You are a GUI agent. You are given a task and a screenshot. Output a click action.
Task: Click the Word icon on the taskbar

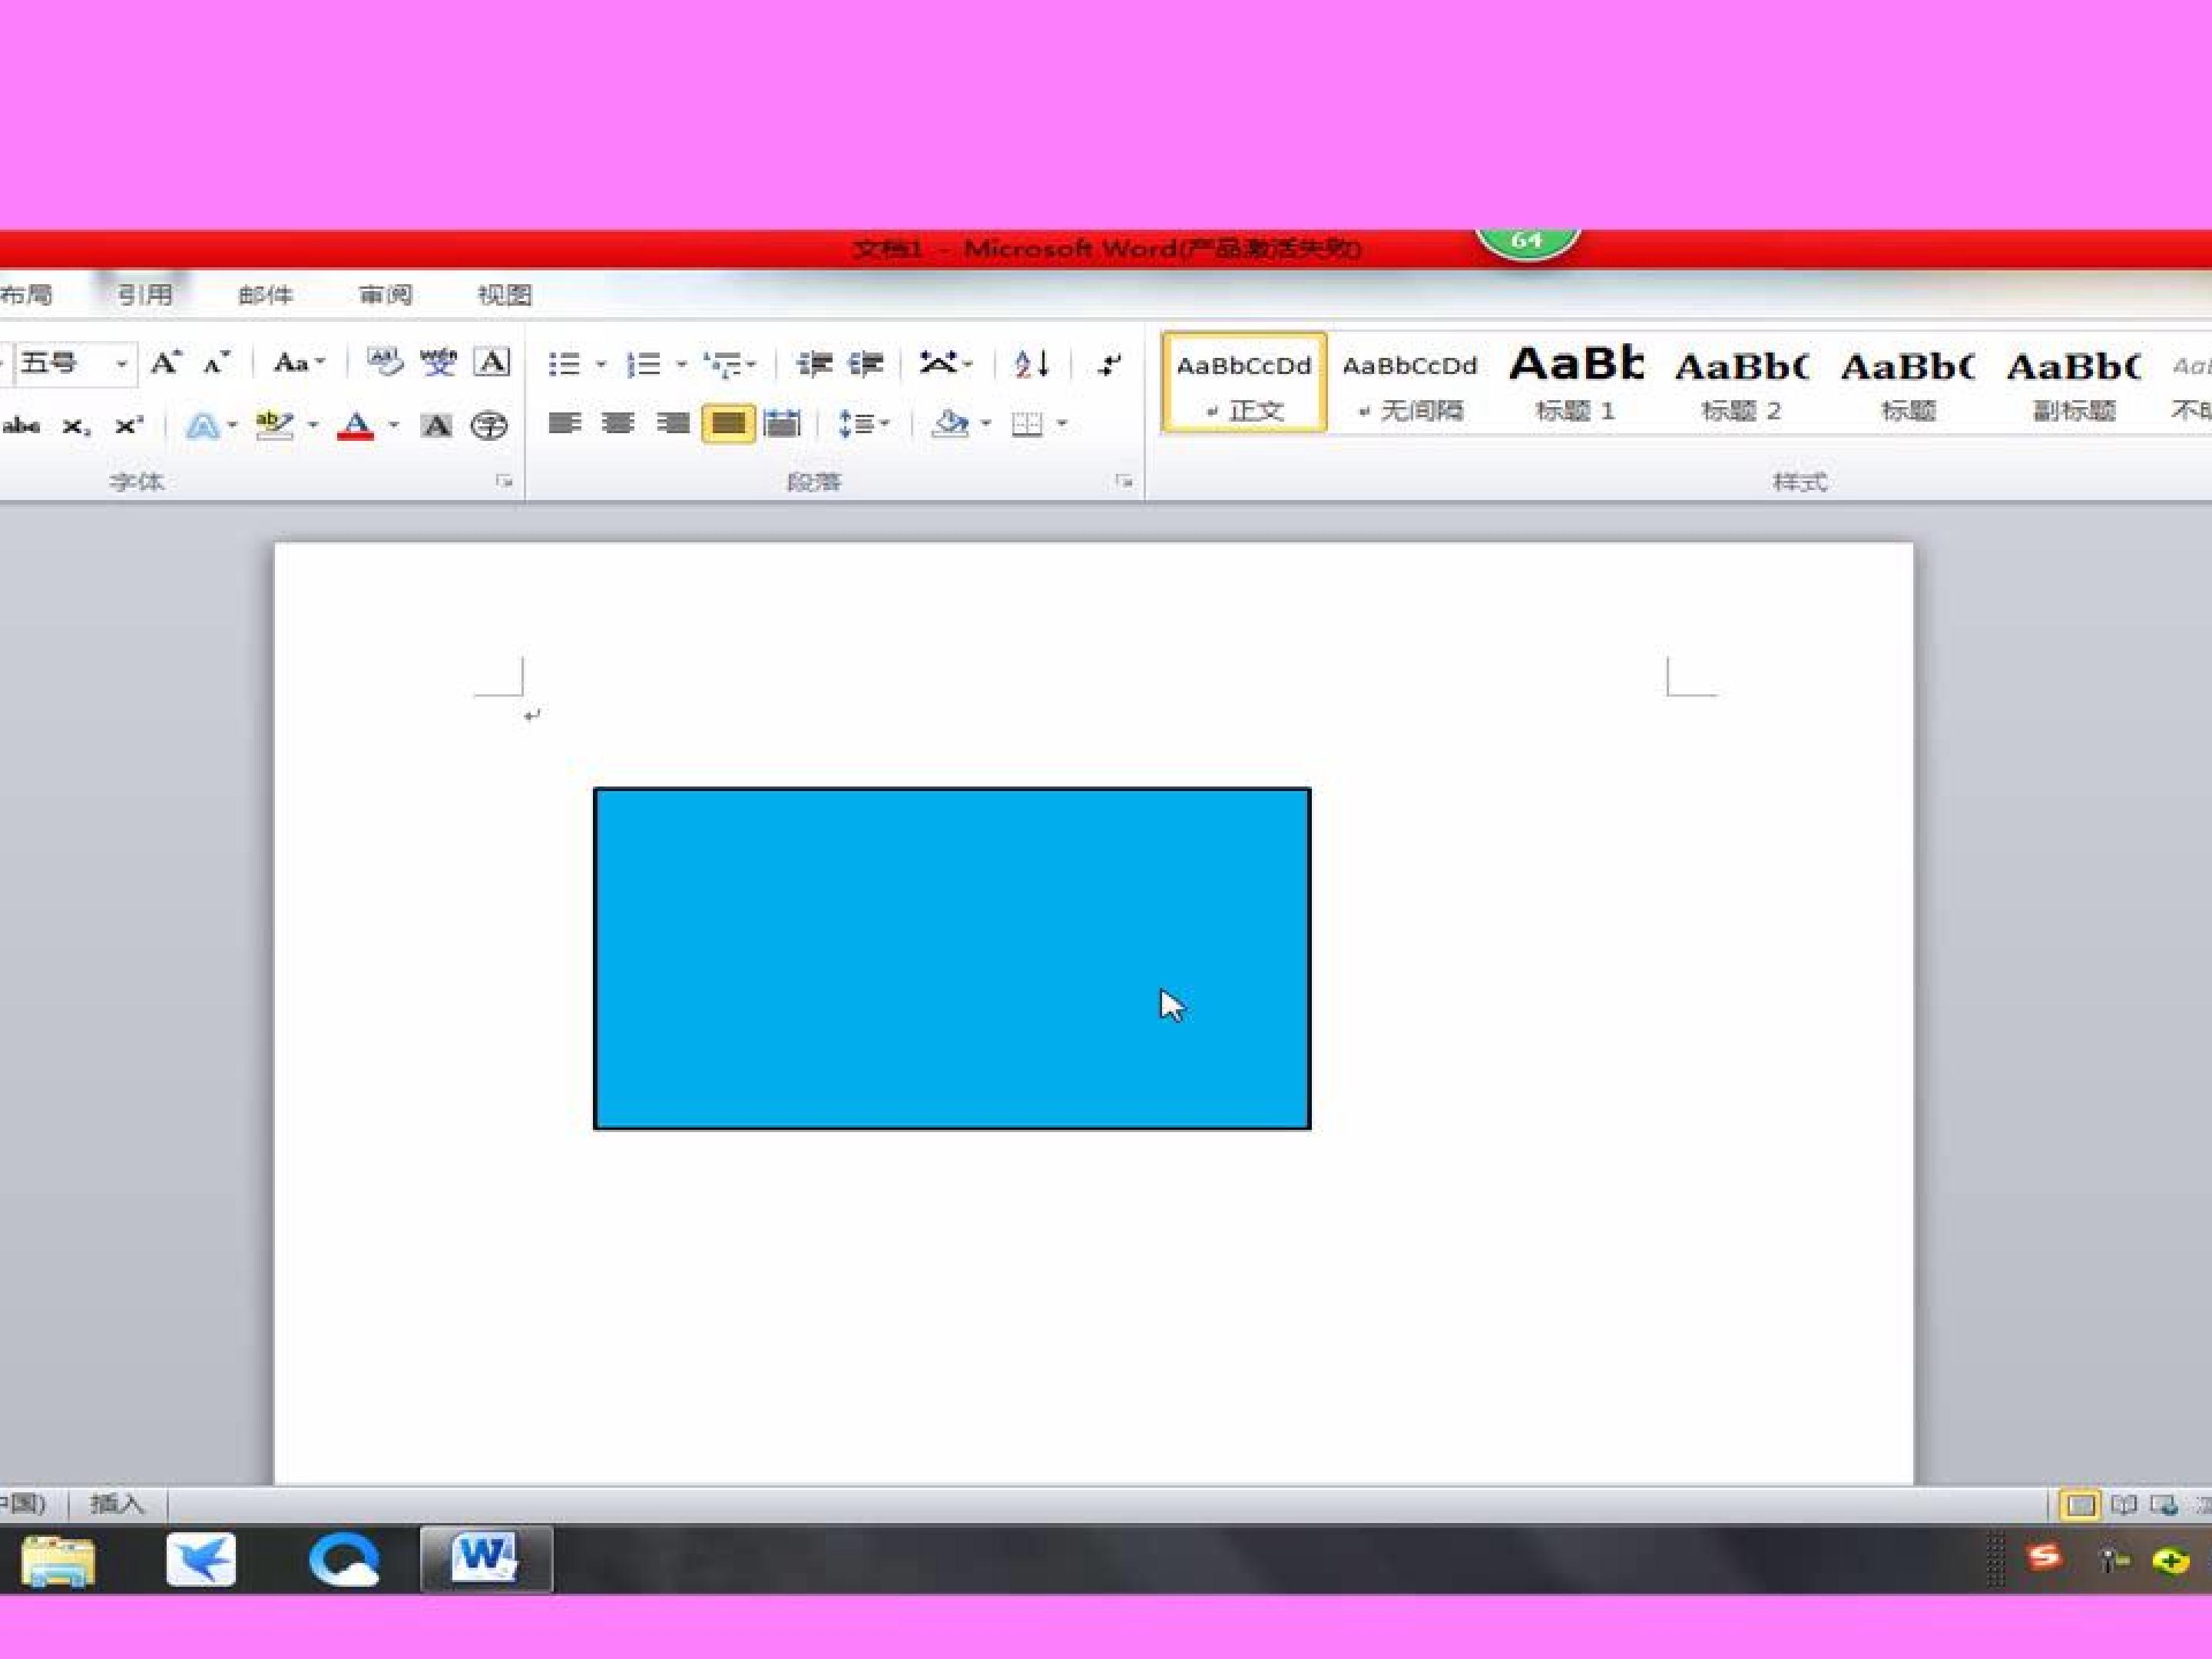click(x=485, y=1558)
